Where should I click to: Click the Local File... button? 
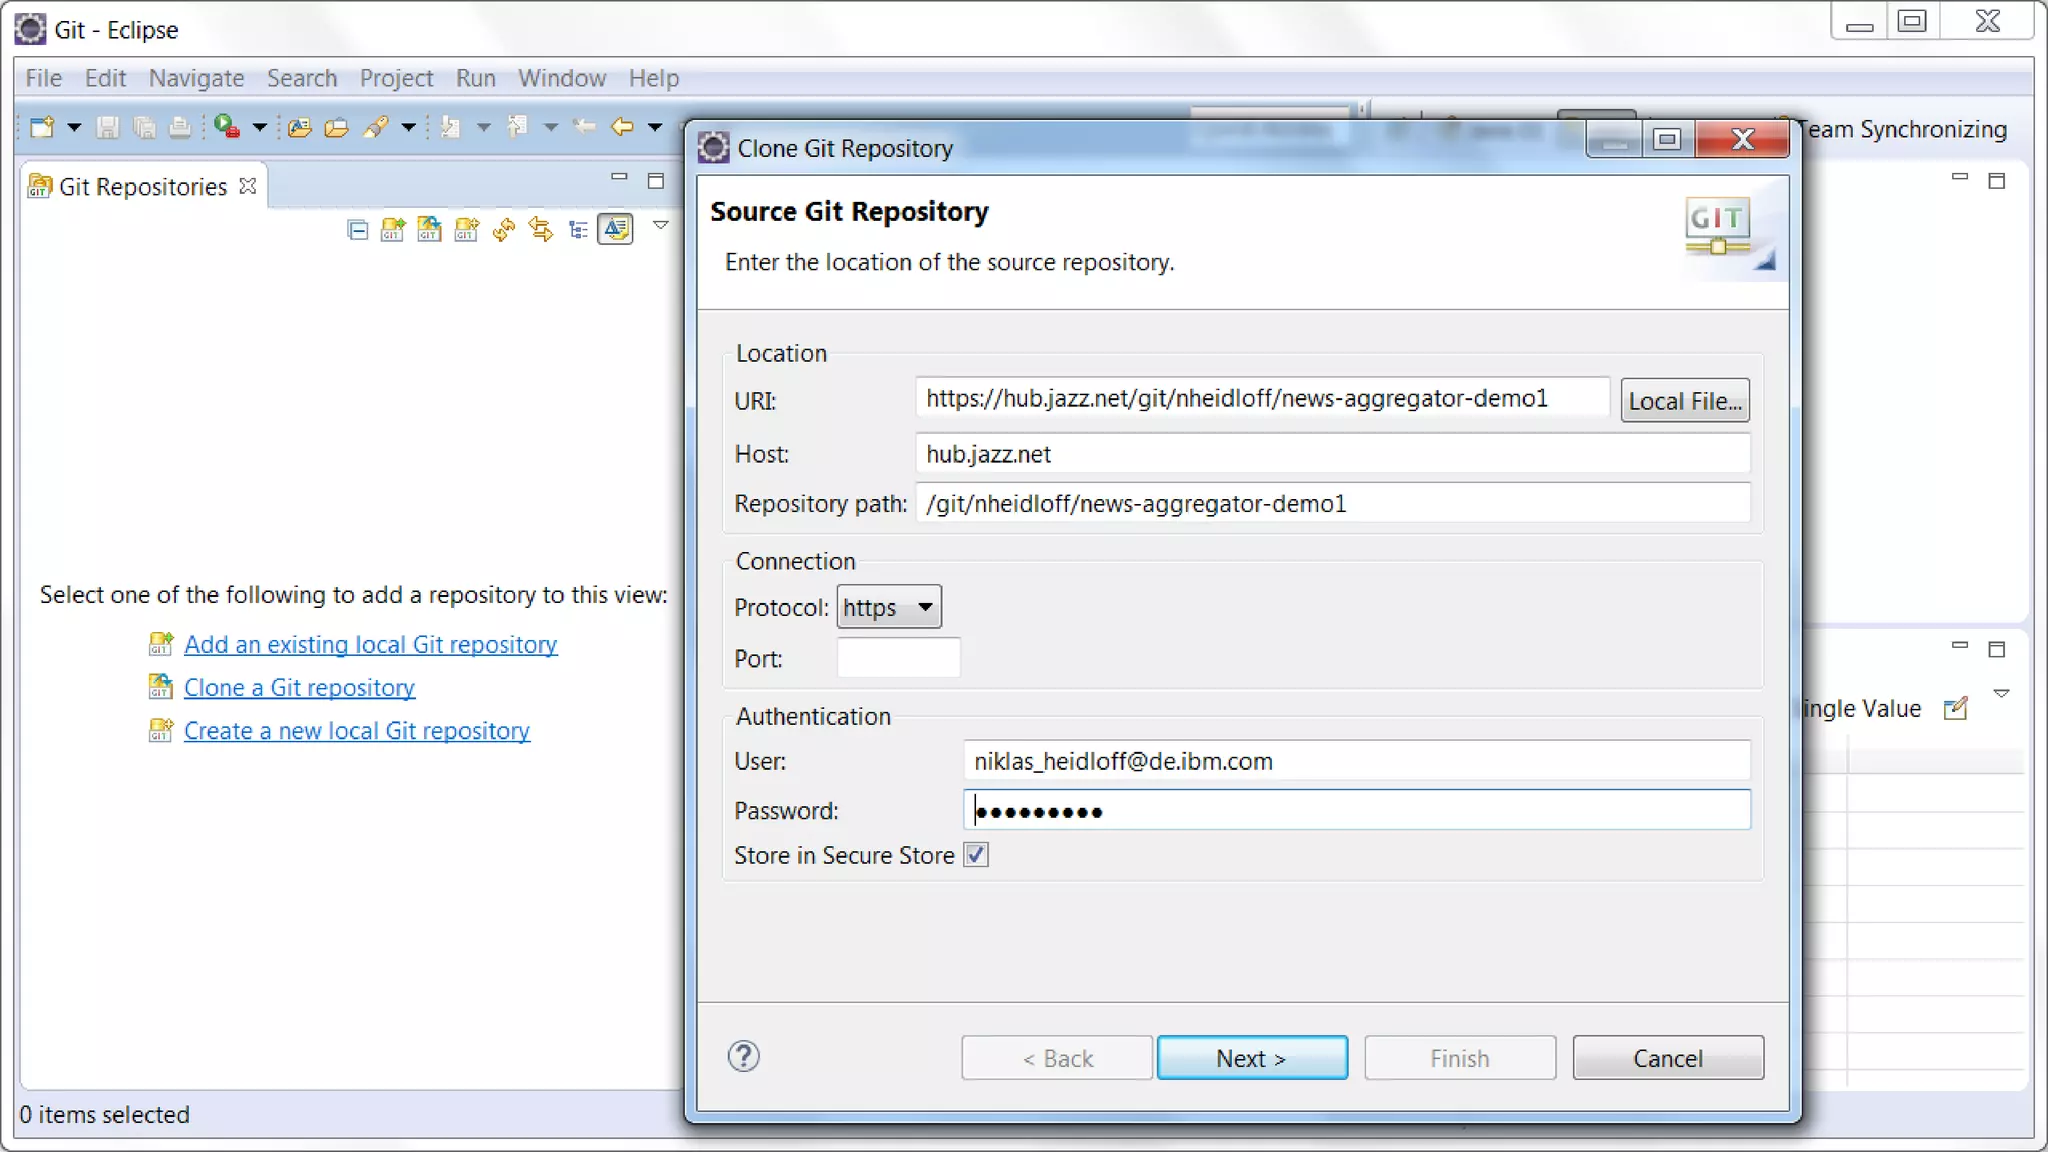tap(1685, 401)
